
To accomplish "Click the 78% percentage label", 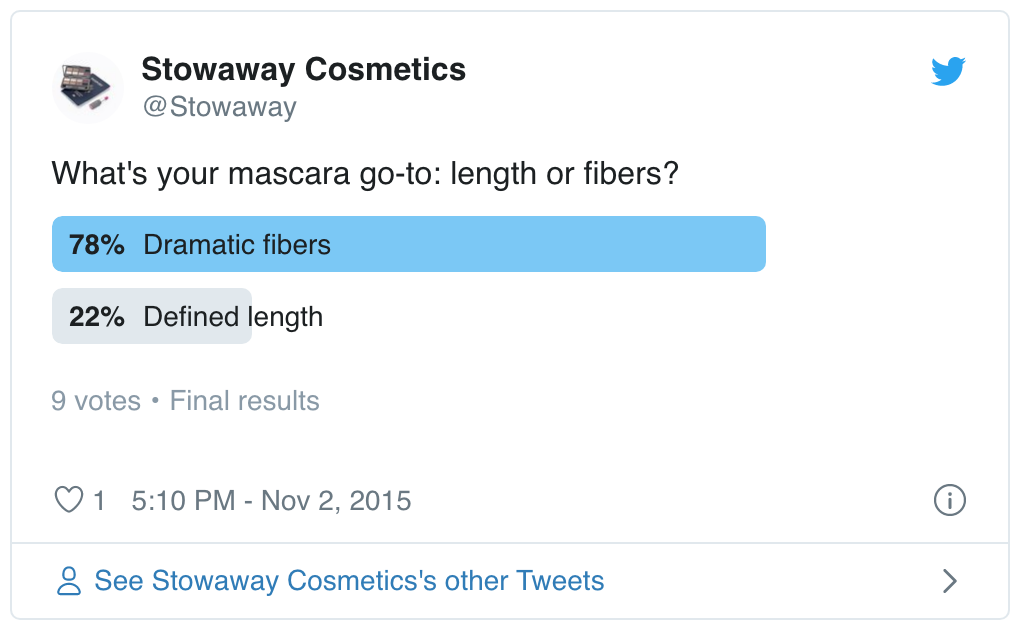I will [96, 244].
